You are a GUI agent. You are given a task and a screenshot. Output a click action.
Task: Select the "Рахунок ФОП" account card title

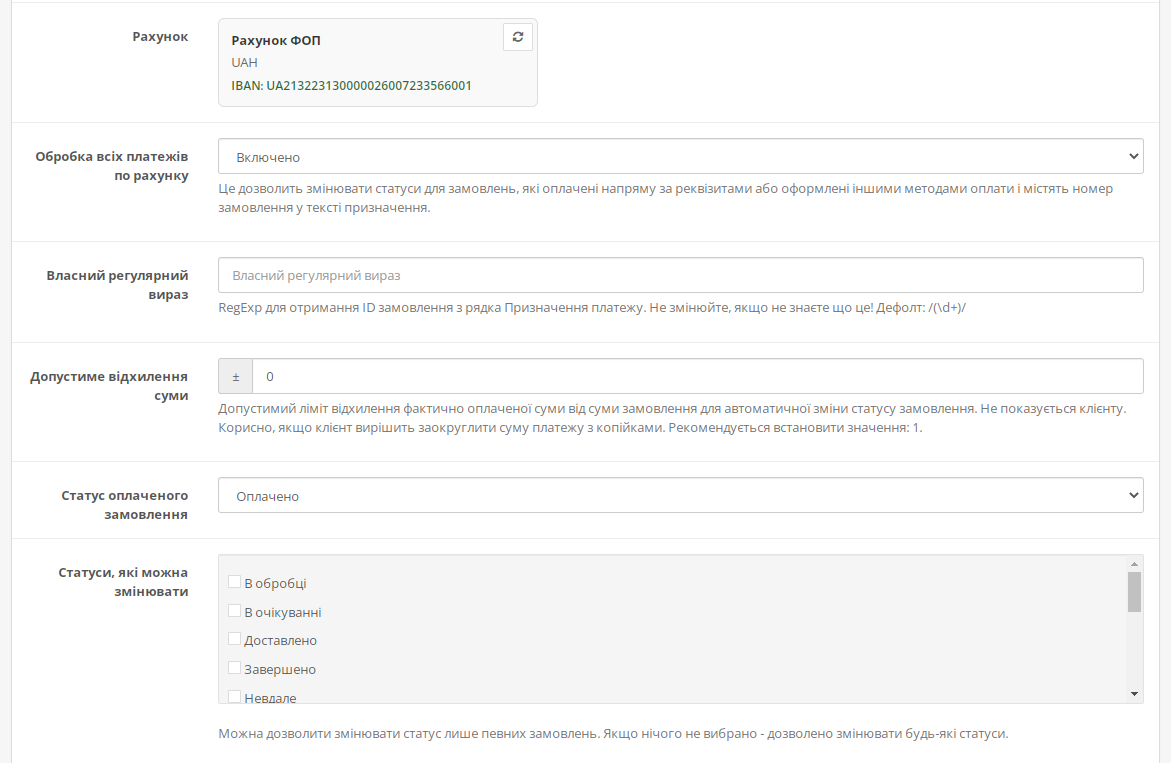click(276, 41)
